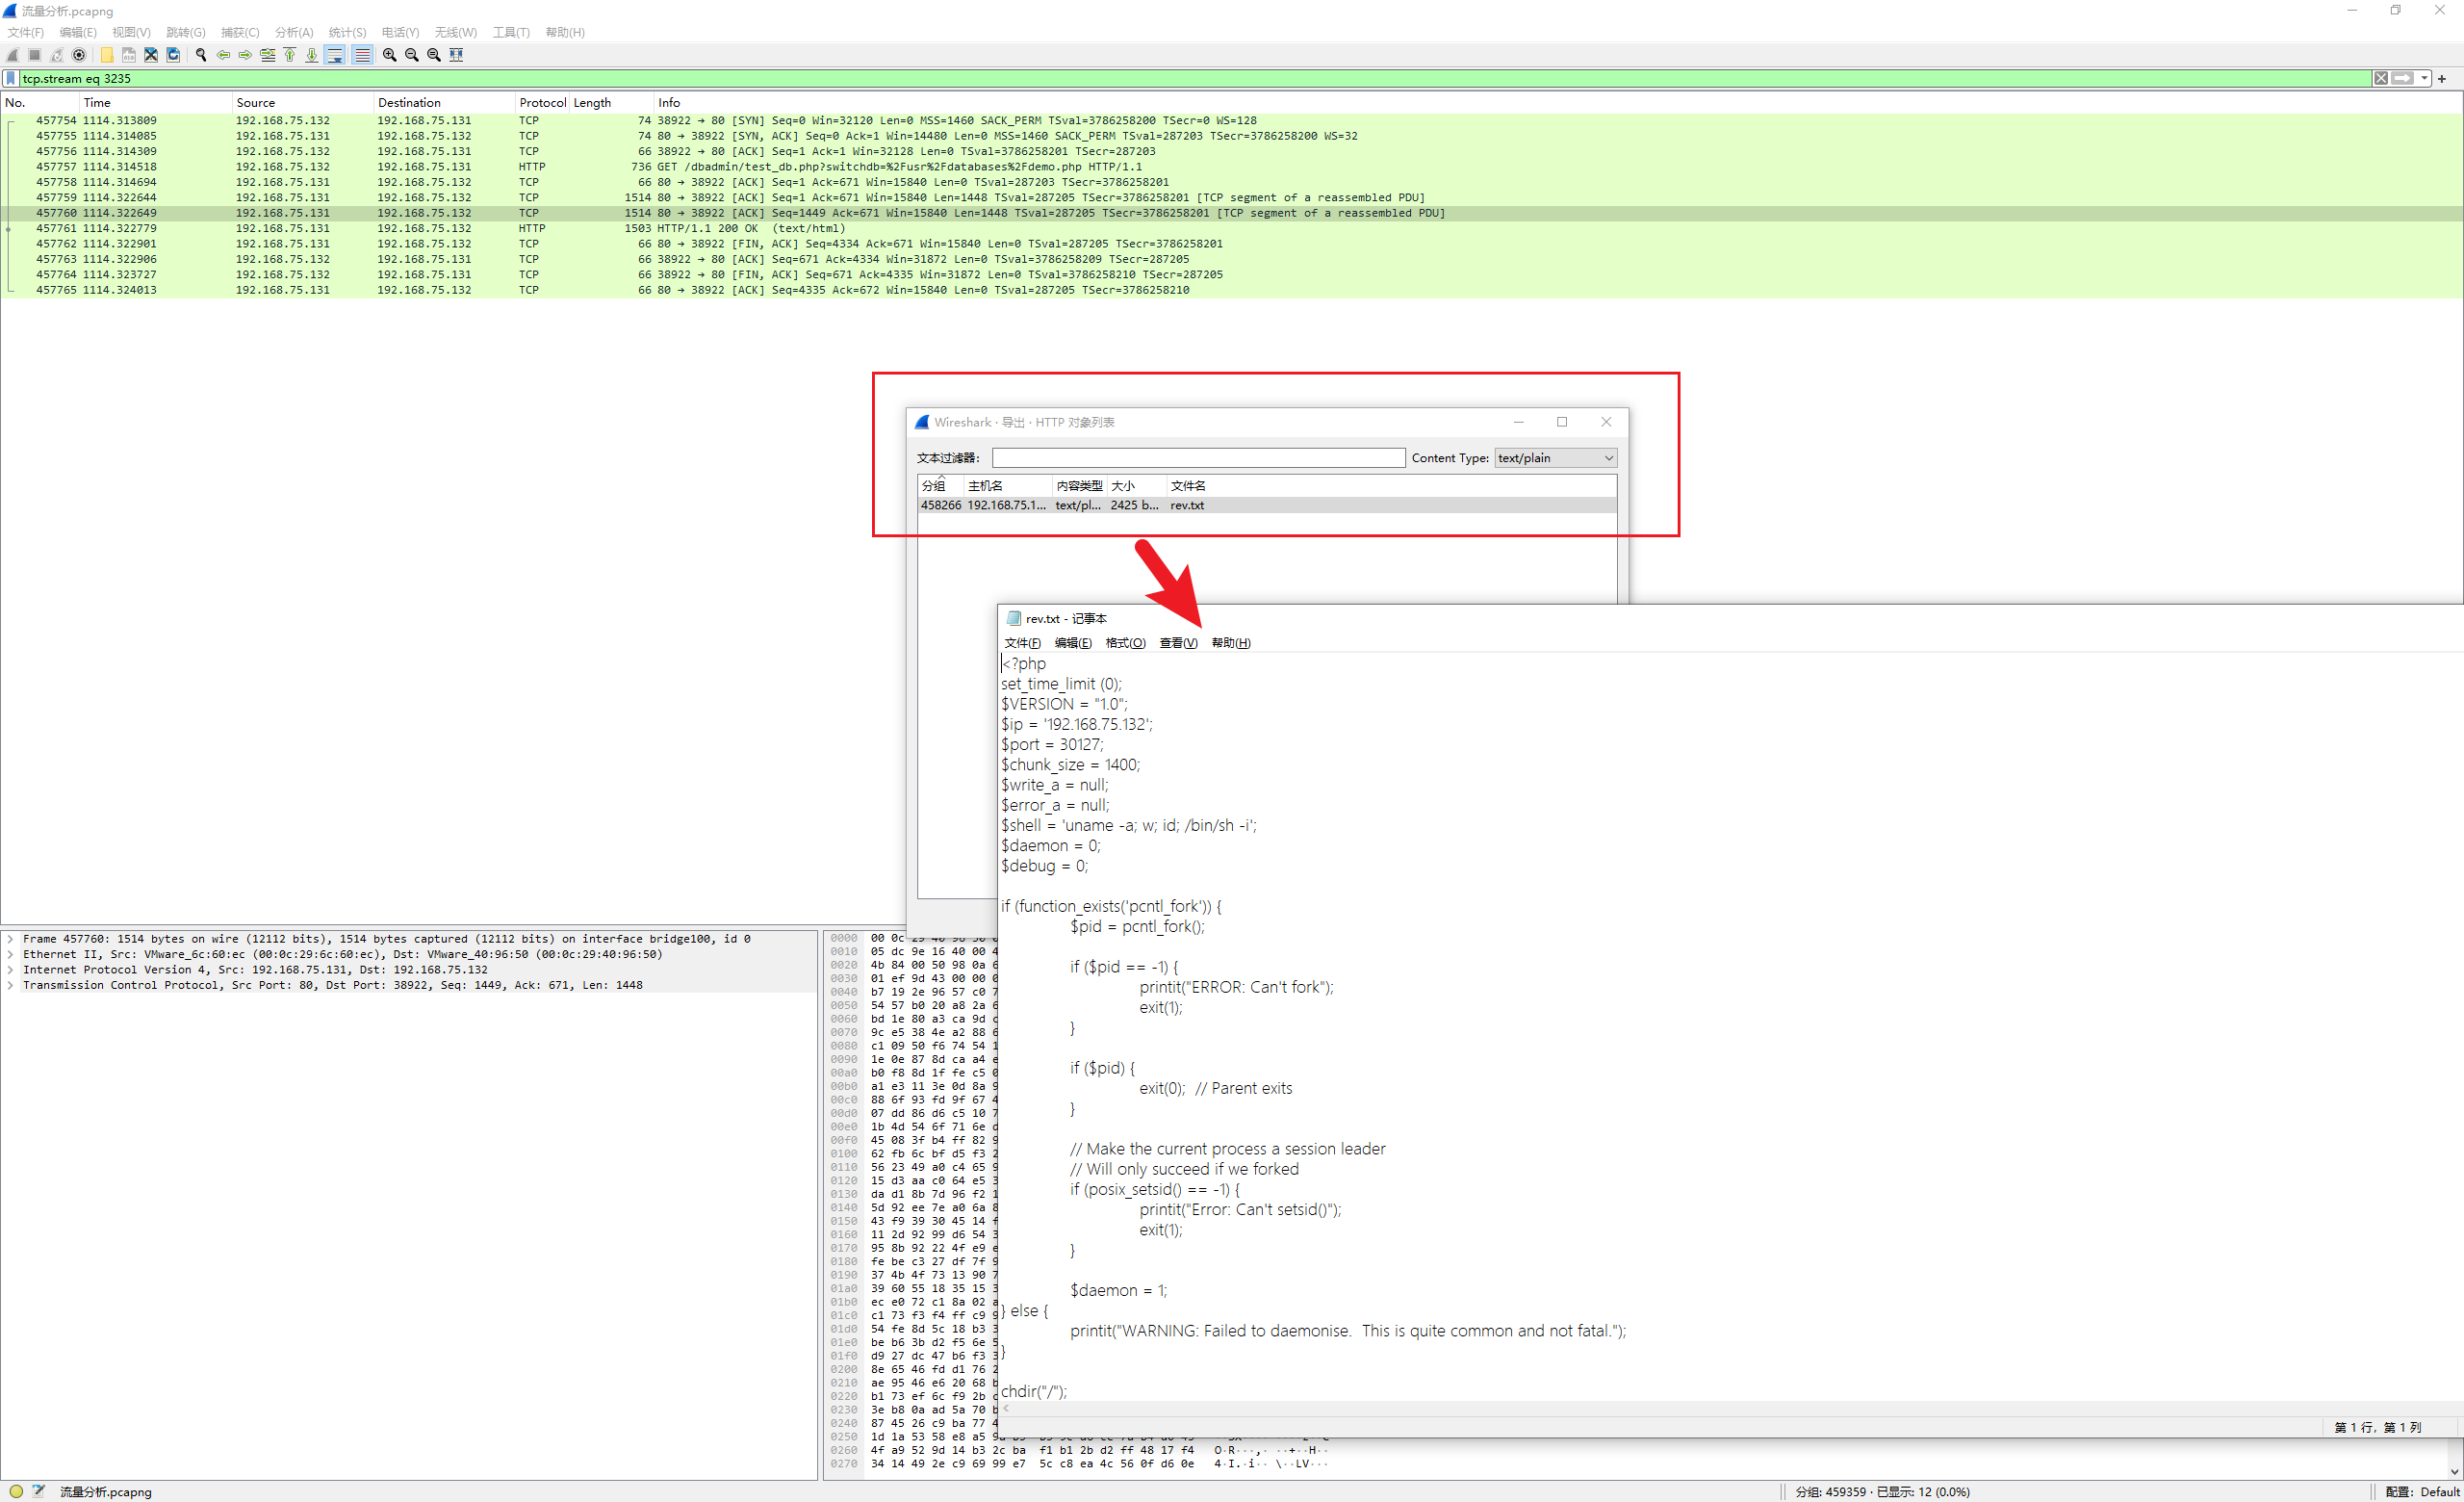Click the 配置: Default profile in status bar
Image resolution: width=2464 pixels, height=1502 pixels.
coord(2421,1492)
